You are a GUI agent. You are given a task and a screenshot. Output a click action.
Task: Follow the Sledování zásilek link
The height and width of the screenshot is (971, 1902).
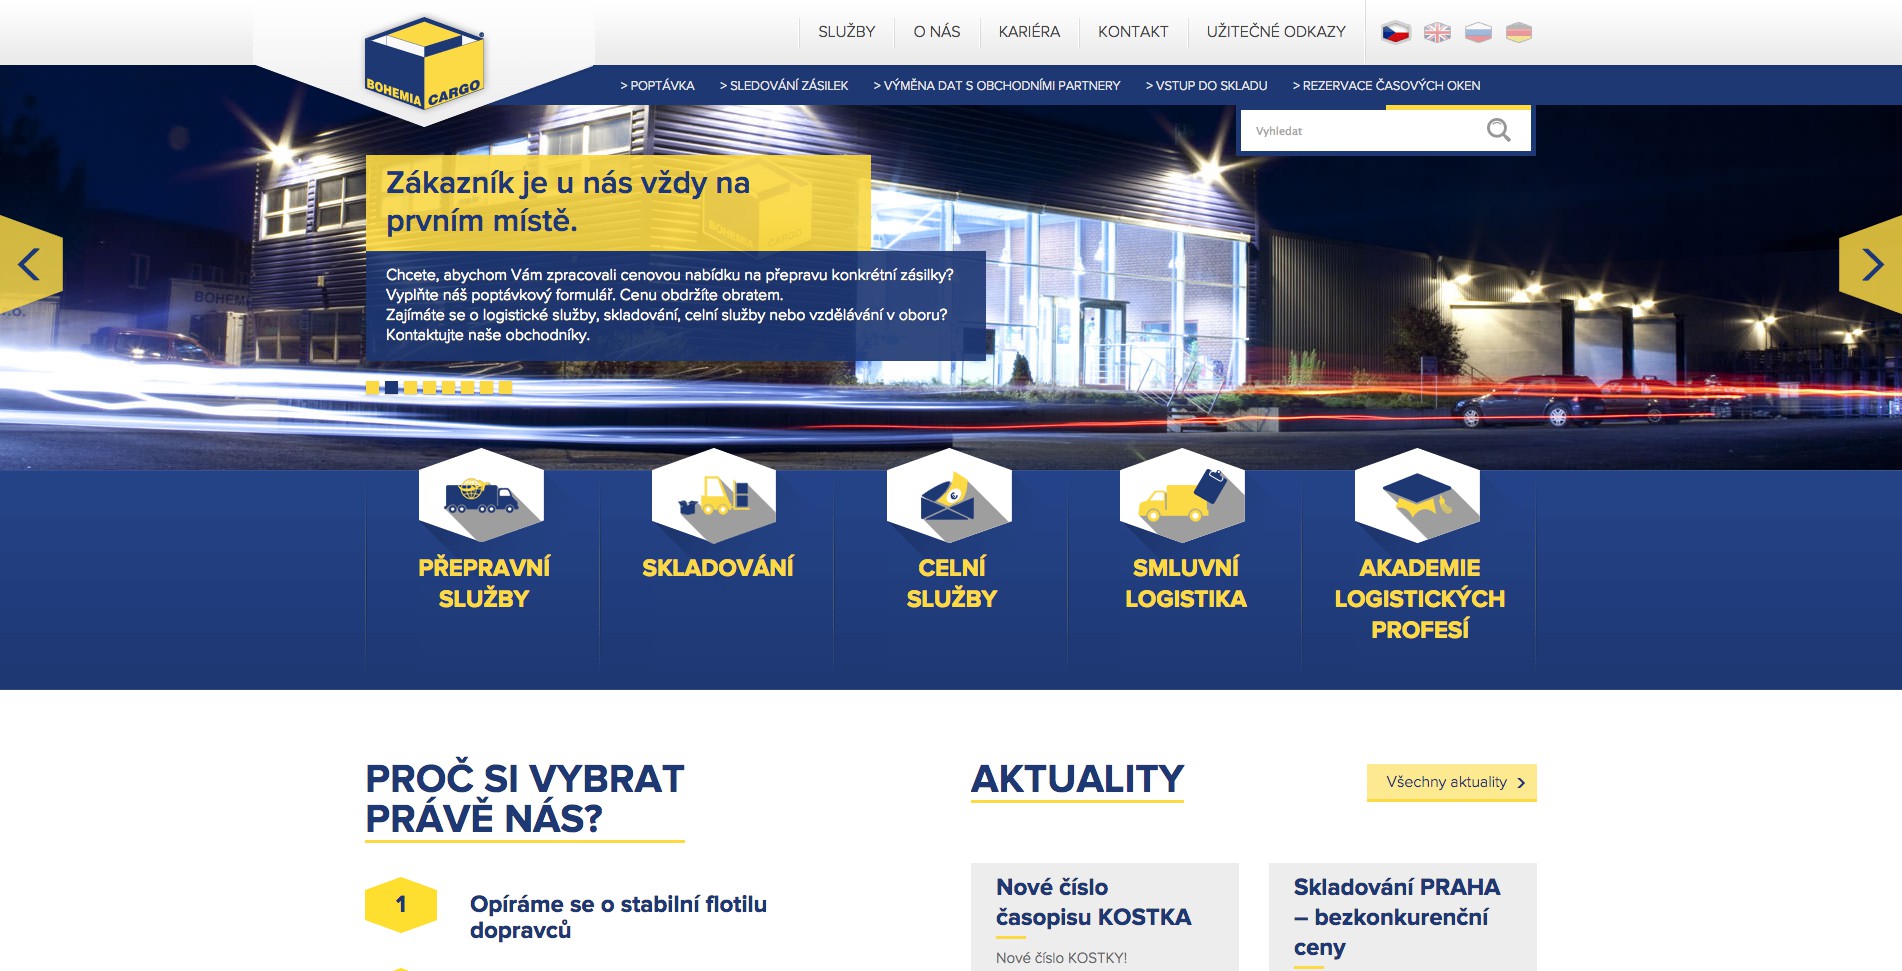(784, 85)
